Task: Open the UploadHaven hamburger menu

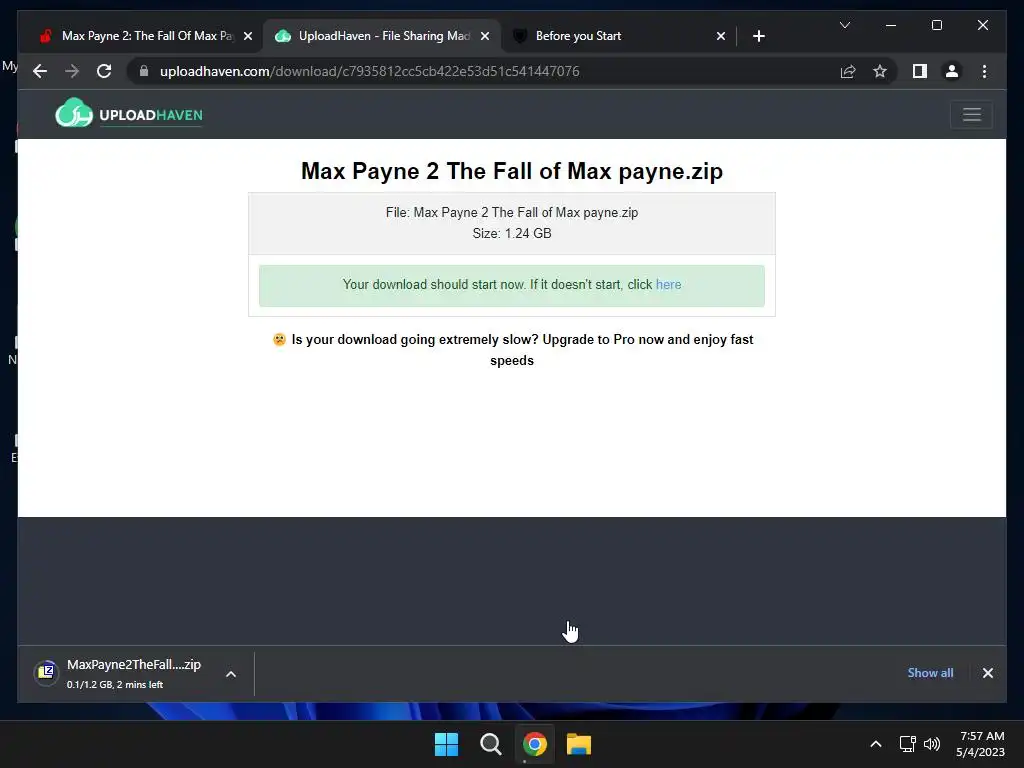Action: [971, 114]
